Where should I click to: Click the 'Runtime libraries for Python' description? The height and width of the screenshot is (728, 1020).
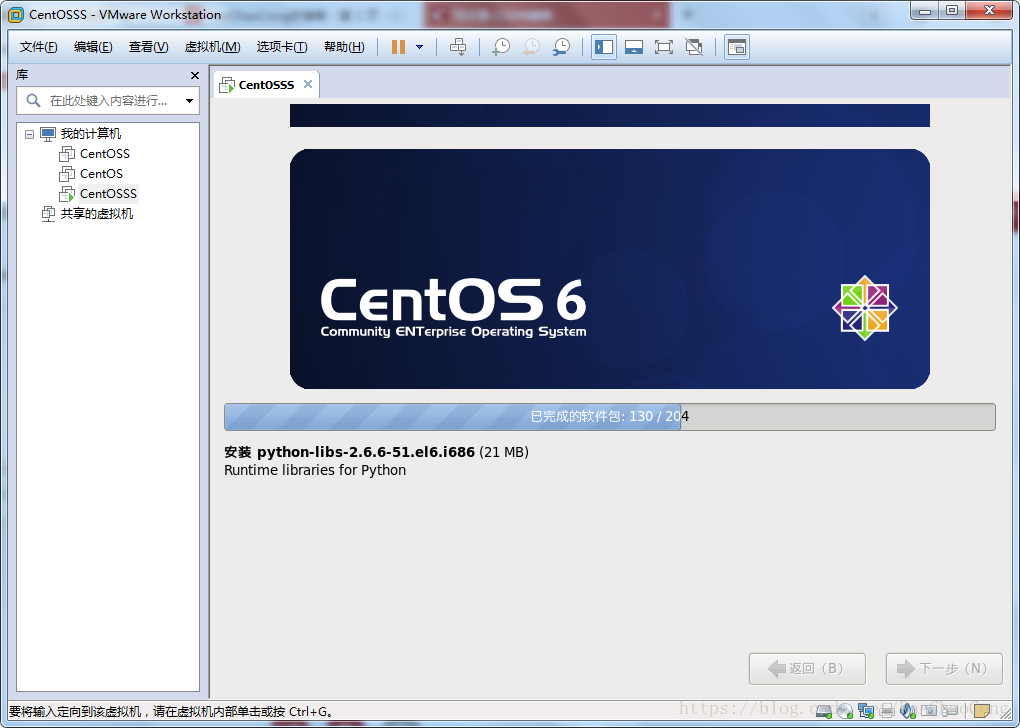(x=315, y=470)
